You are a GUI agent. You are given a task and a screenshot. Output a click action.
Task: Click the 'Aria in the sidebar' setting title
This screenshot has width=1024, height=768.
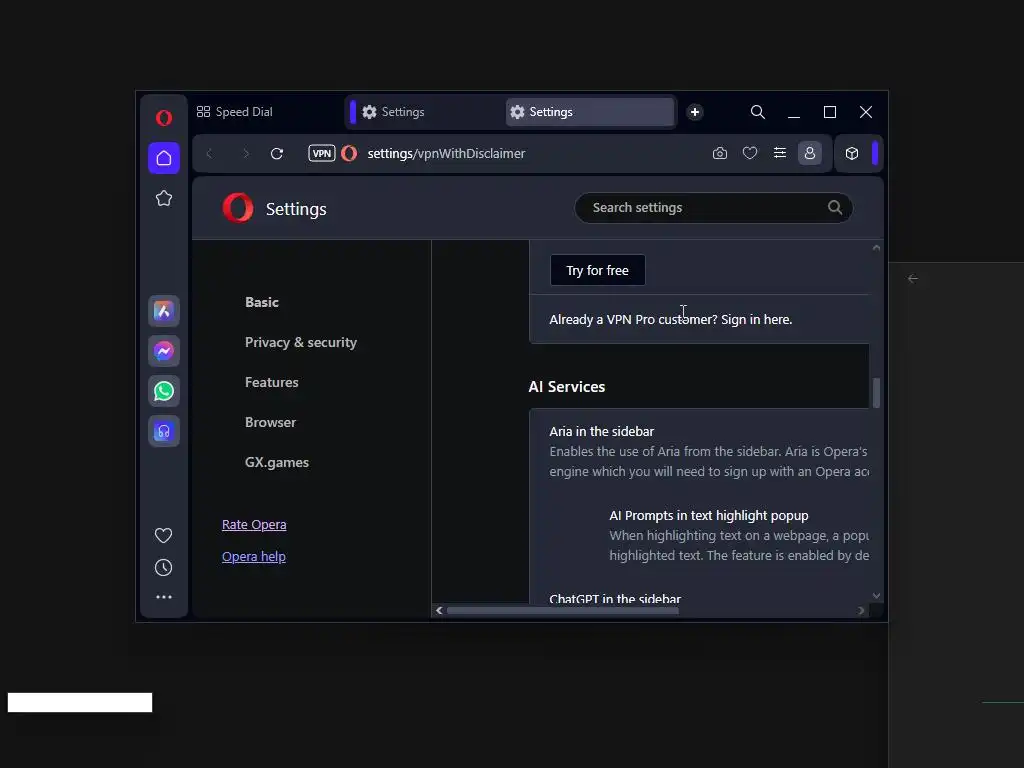[601, 432]
